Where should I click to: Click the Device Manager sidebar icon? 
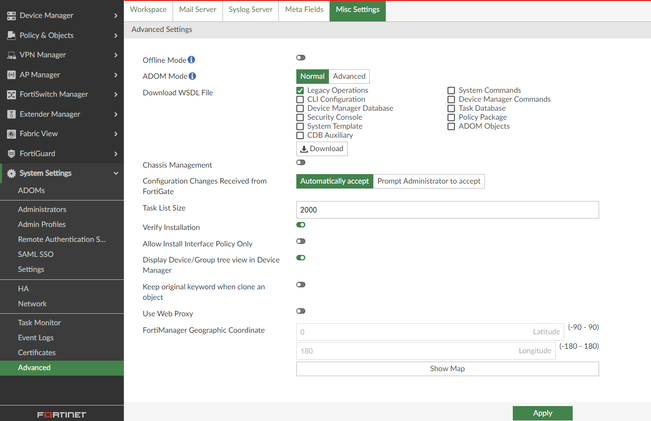(x=11, y=16)
